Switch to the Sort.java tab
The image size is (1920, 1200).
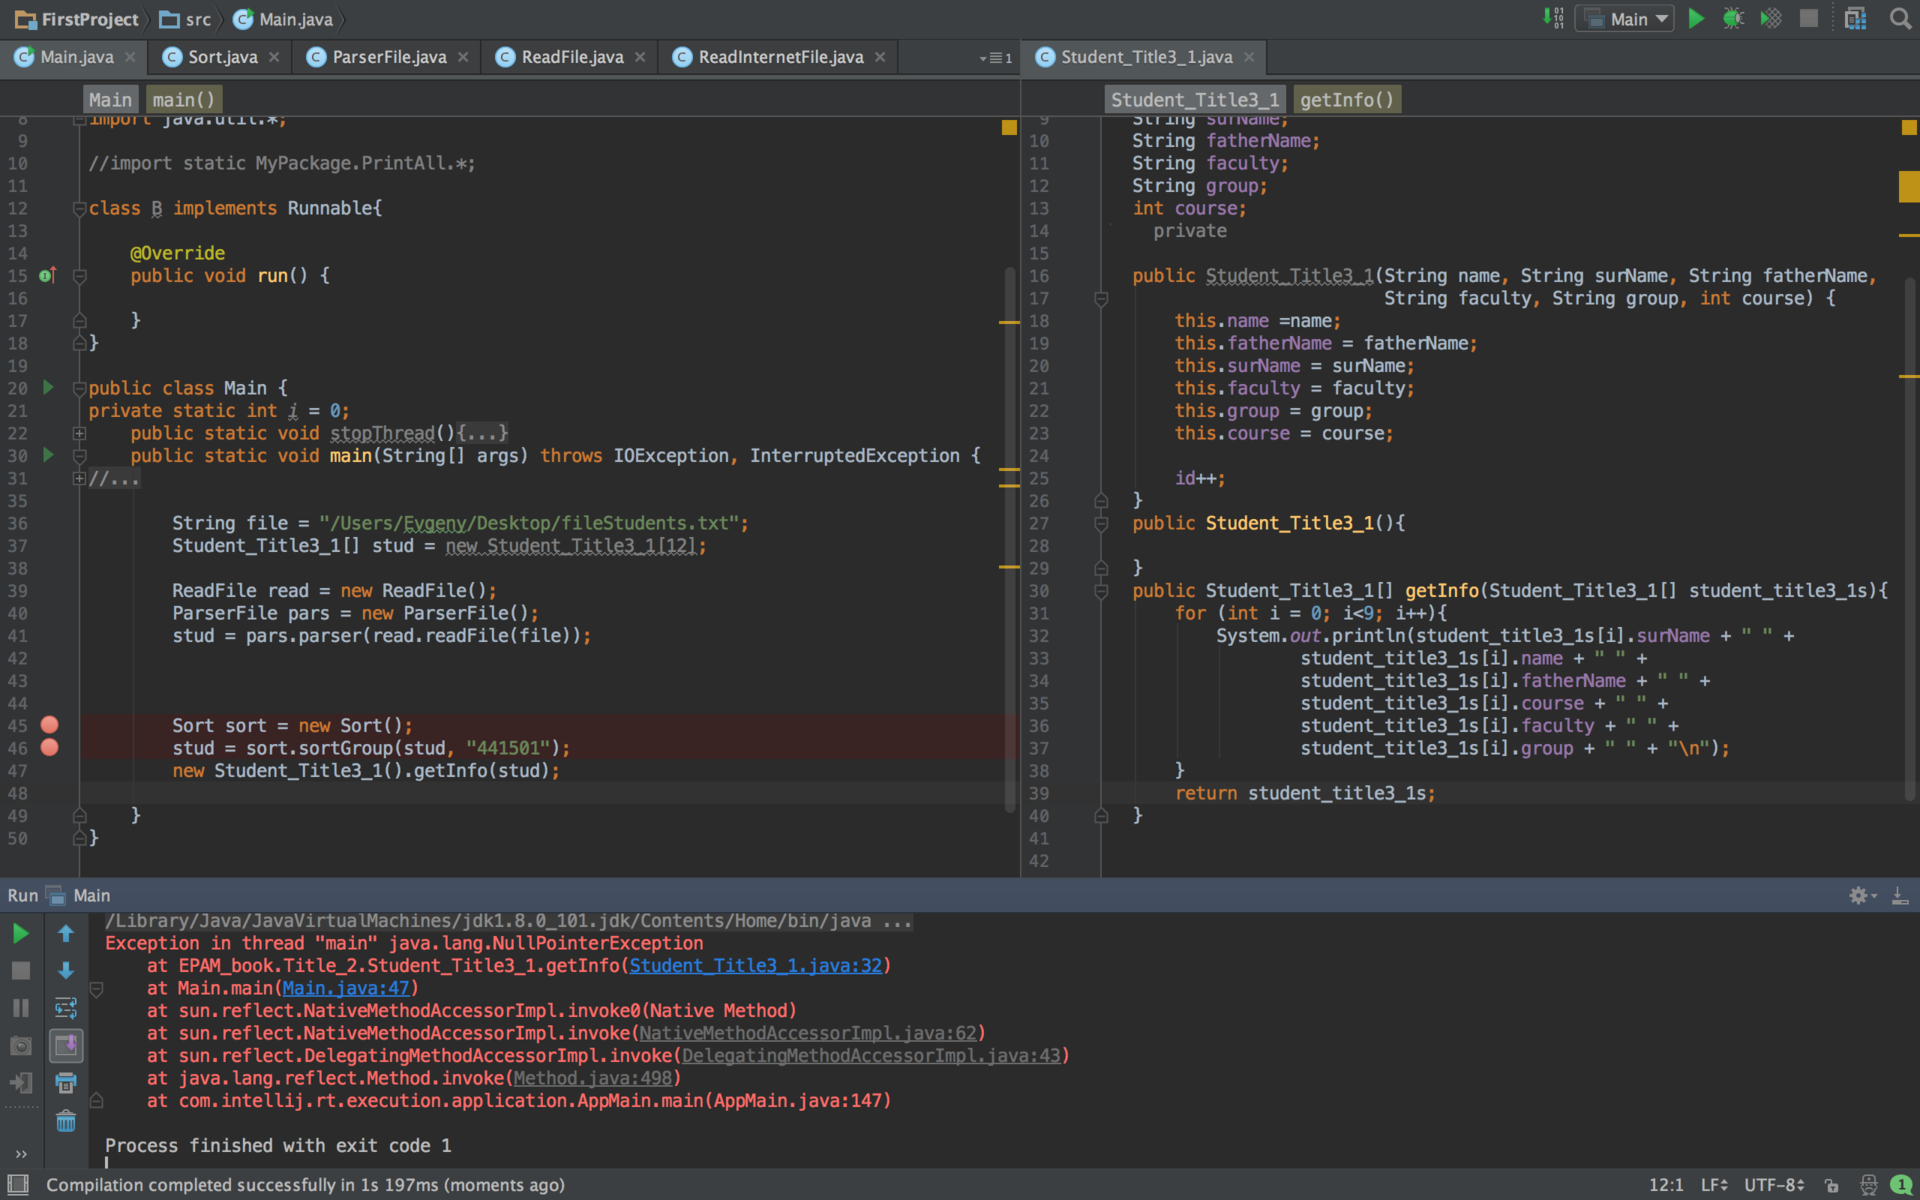(222, 57)
